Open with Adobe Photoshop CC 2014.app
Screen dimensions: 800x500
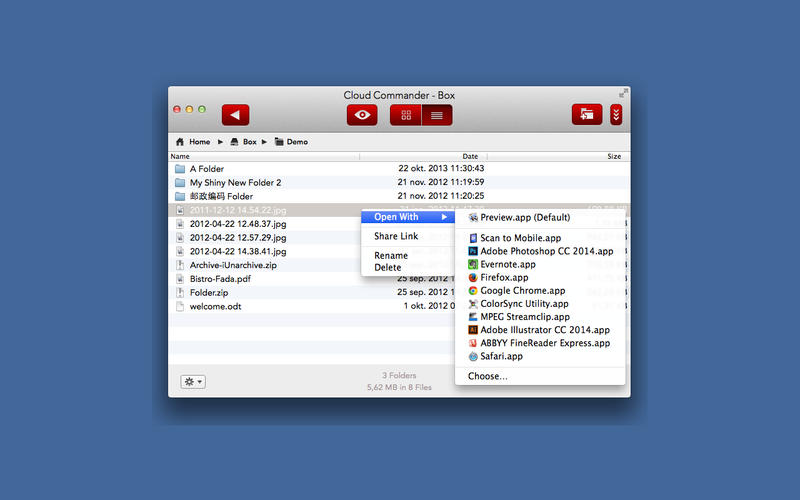pos(548,251)
